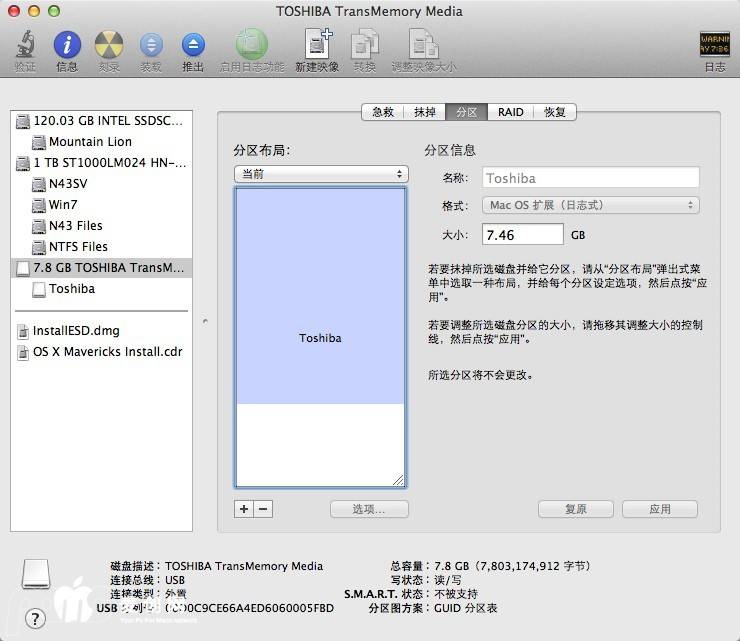The image size is (740, 641).
Task: Open the partition layout dropdown
Action: point(320,174)
